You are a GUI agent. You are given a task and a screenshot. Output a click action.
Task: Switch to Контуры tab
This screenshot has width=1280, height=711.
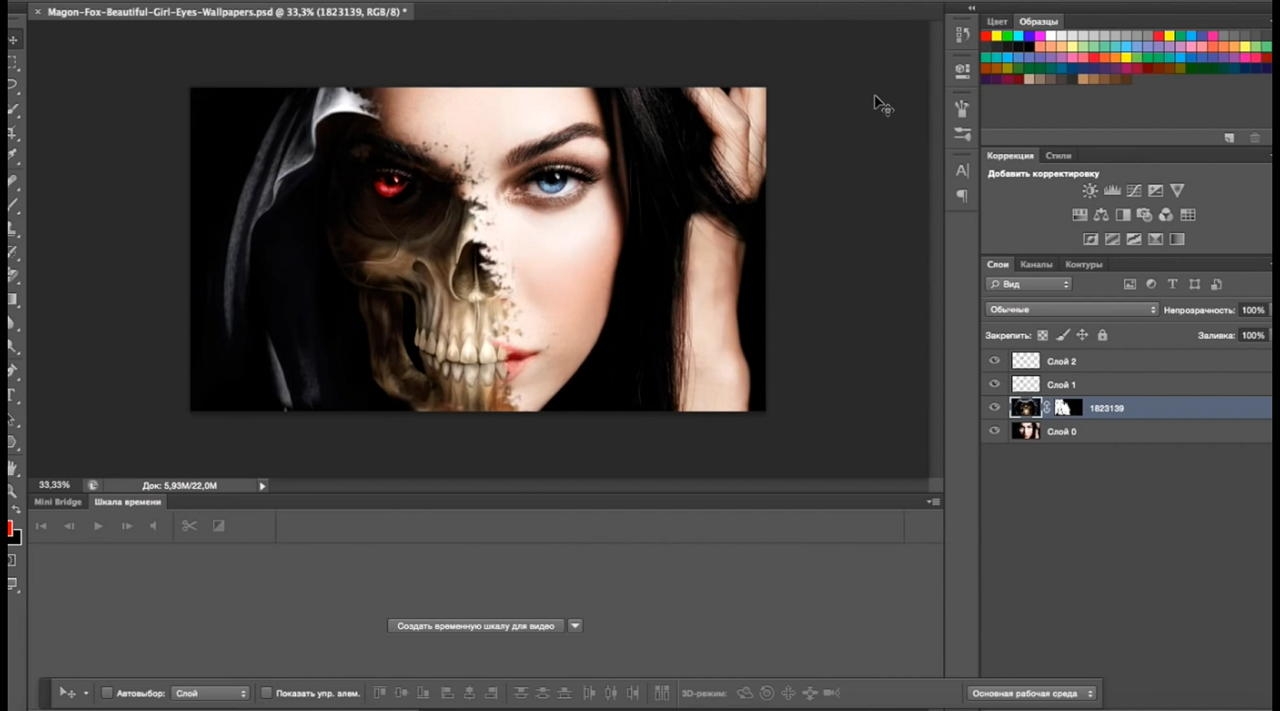(1084, 265)
